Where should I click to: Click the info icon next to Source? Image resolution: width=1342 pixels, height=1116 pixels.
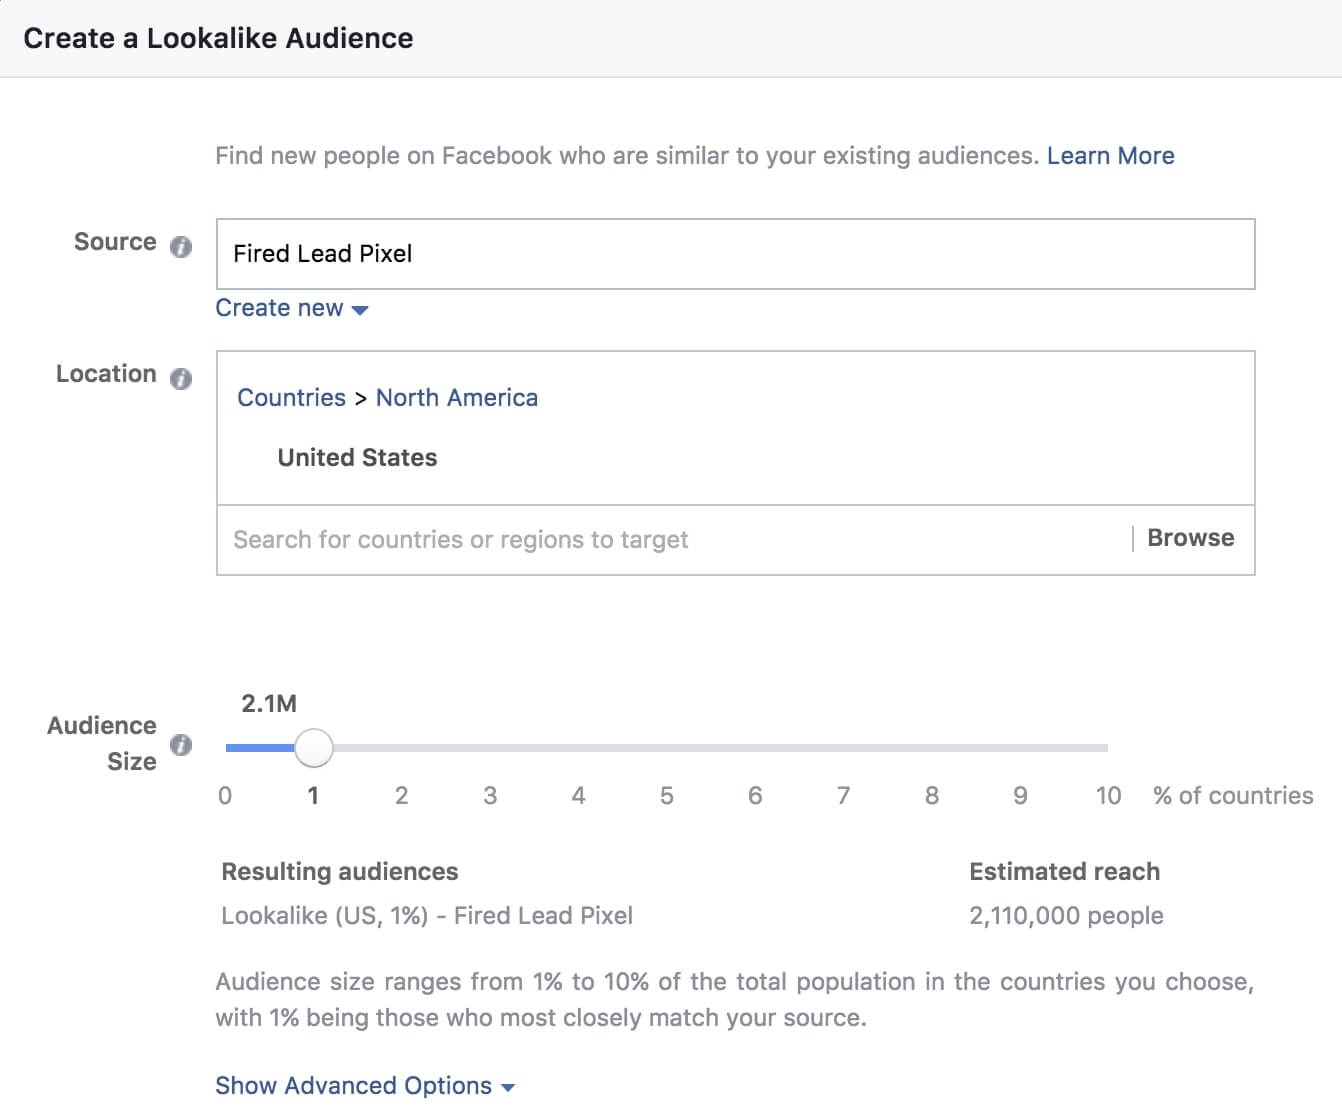[x=181, y=246]
